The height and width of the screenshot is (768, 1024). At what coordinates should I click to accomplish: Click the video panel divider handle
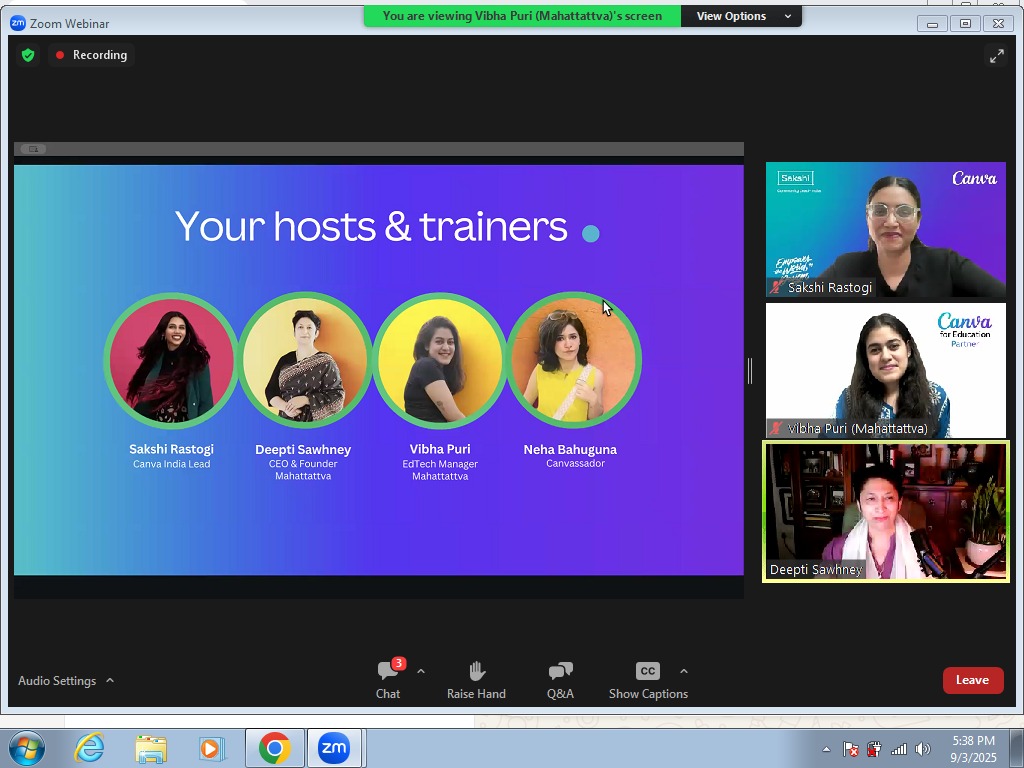click(750, 371)
